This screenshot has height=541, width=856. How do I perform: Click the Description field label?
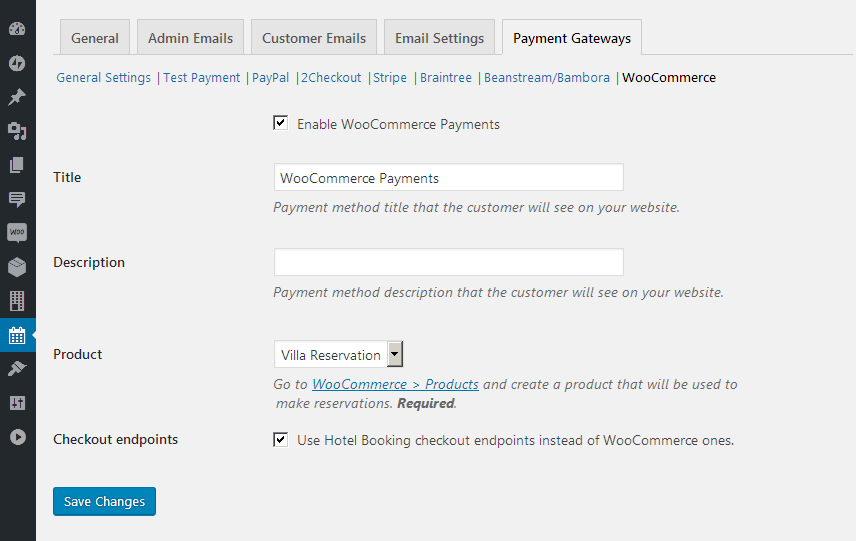point(89,263)
